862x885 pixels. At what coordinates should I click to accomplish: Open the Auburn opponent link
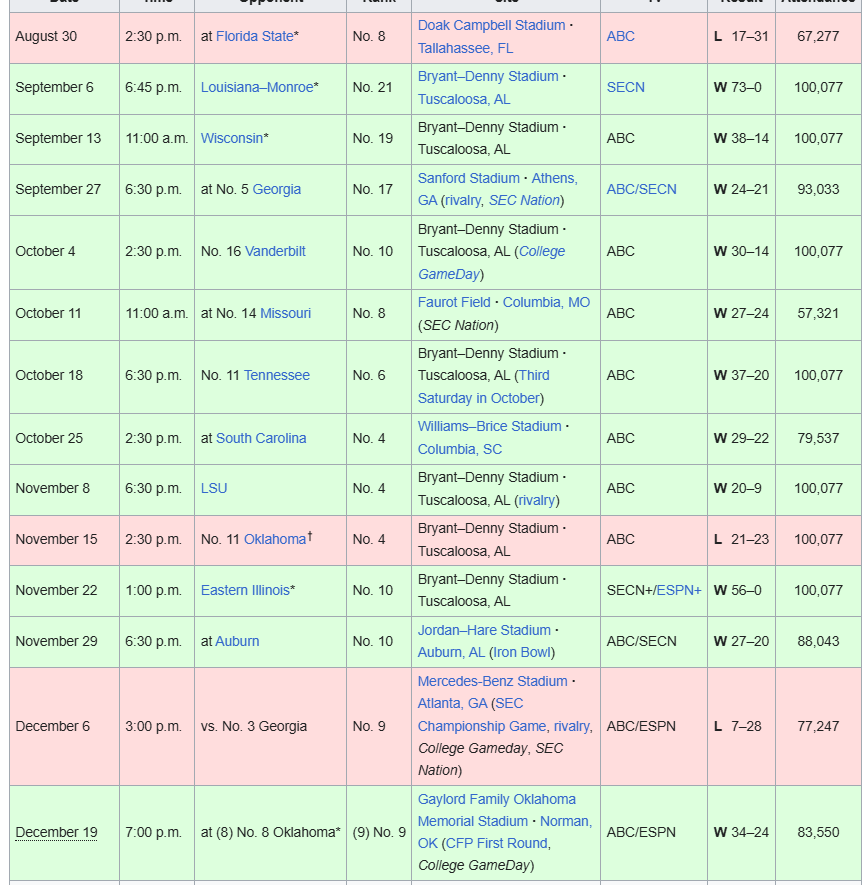click(237, 641)
